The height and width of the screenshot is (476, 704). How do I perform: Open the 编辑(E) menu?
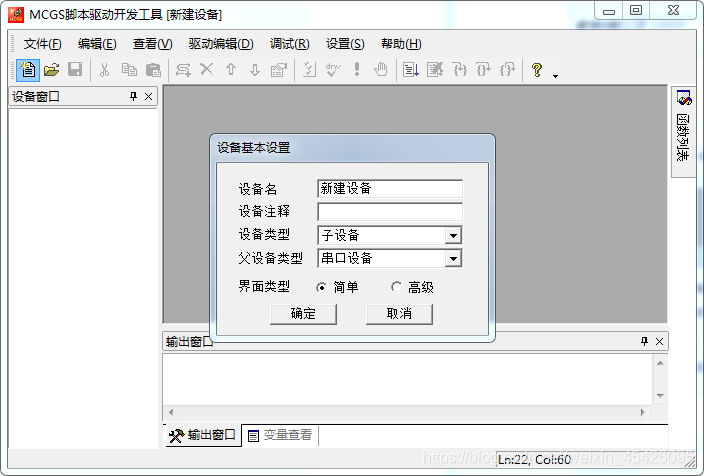(x=97, y=44)
